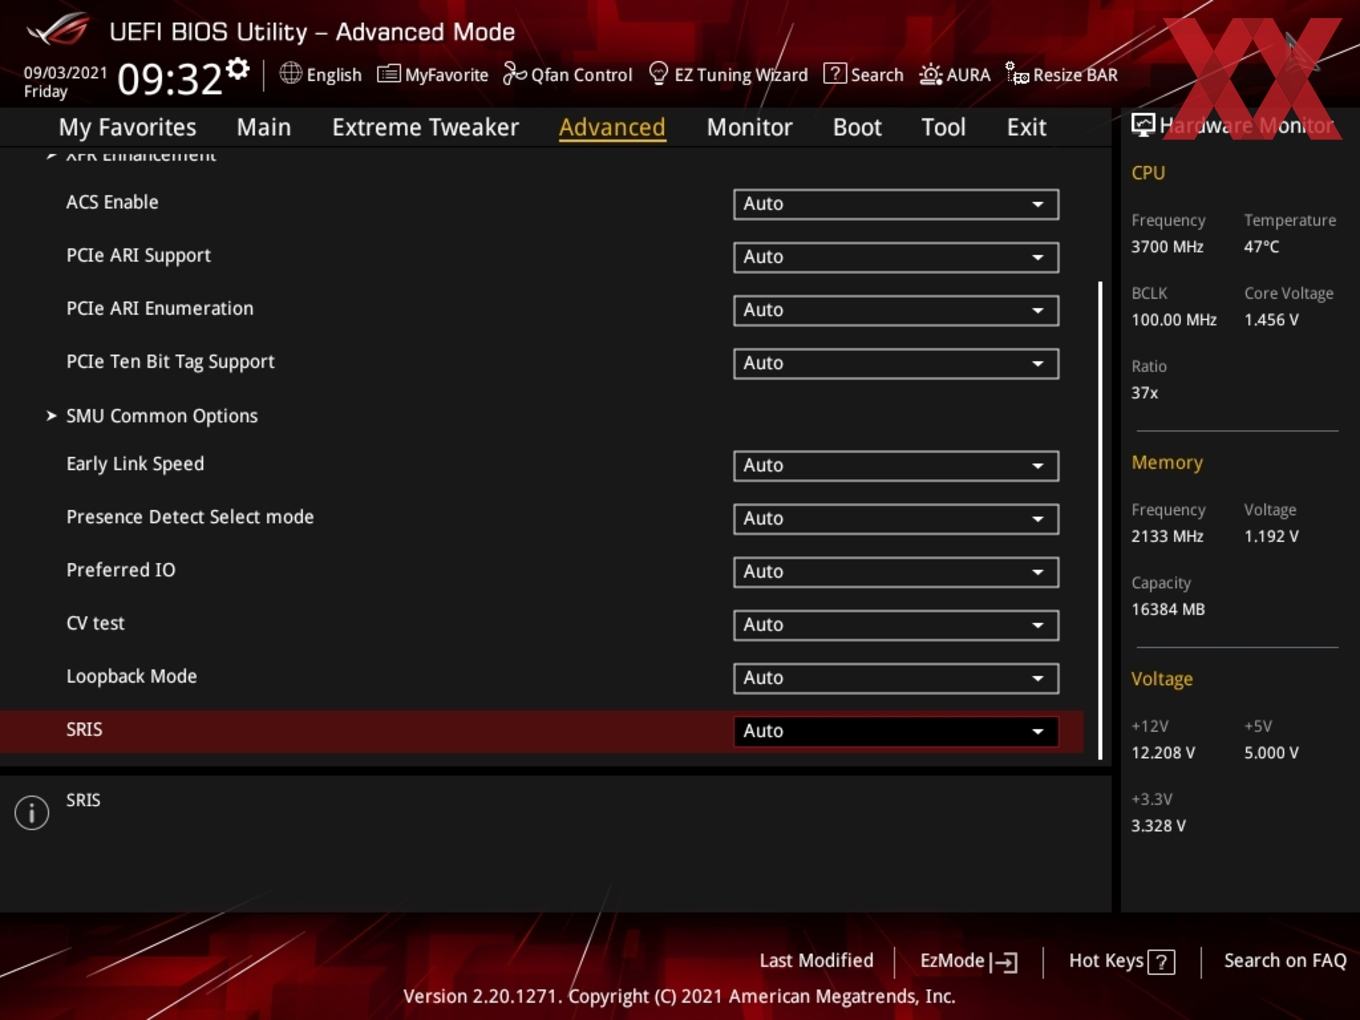Select the CV test row label
Image resolution: width=1360 pixels, height=1020 pixels.
click(95, 623)
